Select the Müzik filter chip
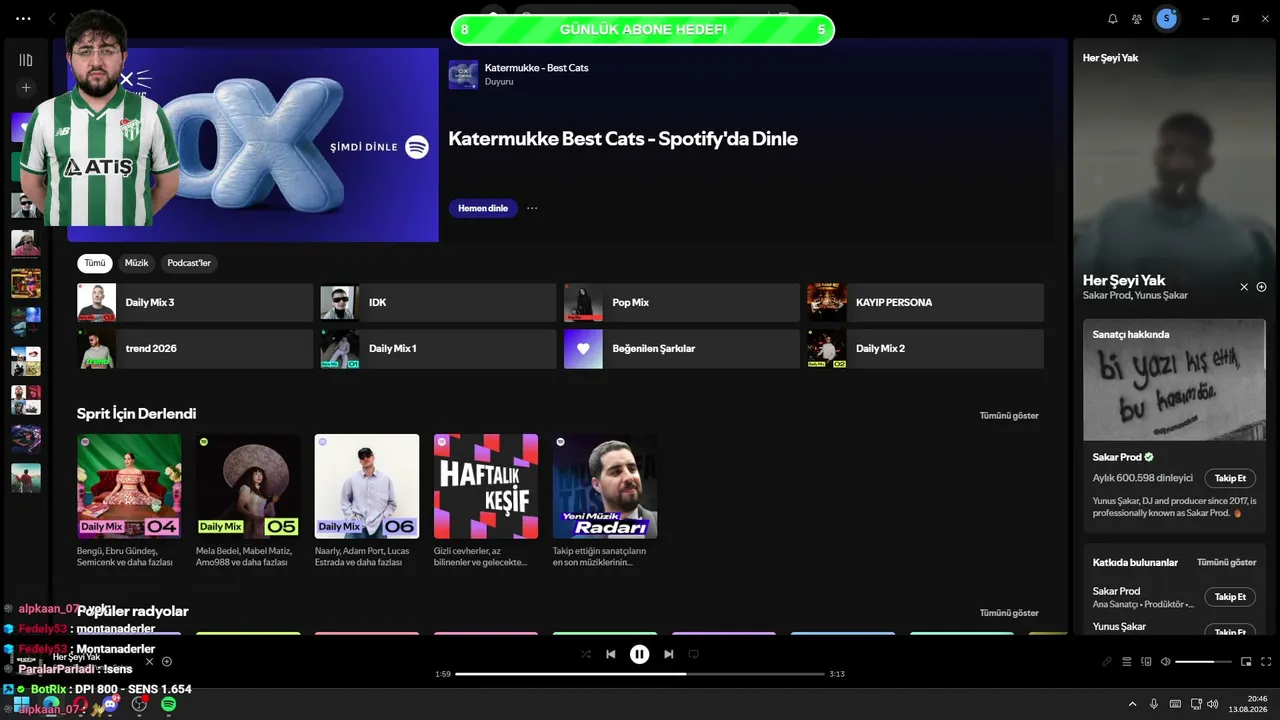1280x720 pixels. pyautogui.click(x=136, y=263)
